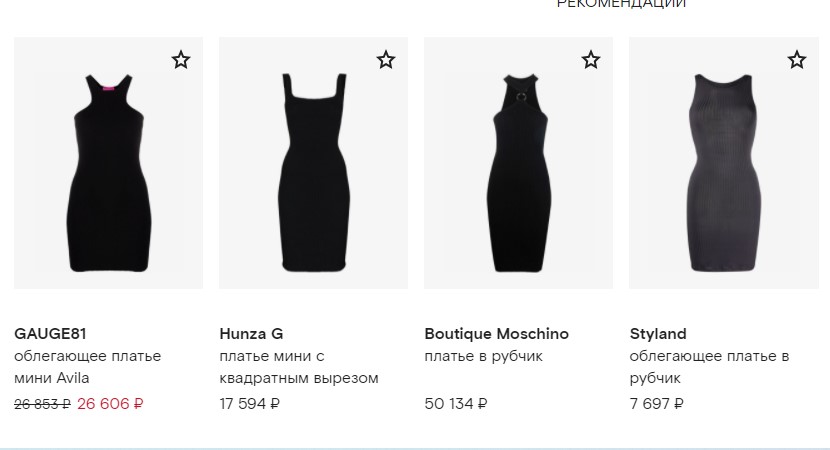
Task: Toggle wishlist star on Styland dress
Action: point(797,60)
